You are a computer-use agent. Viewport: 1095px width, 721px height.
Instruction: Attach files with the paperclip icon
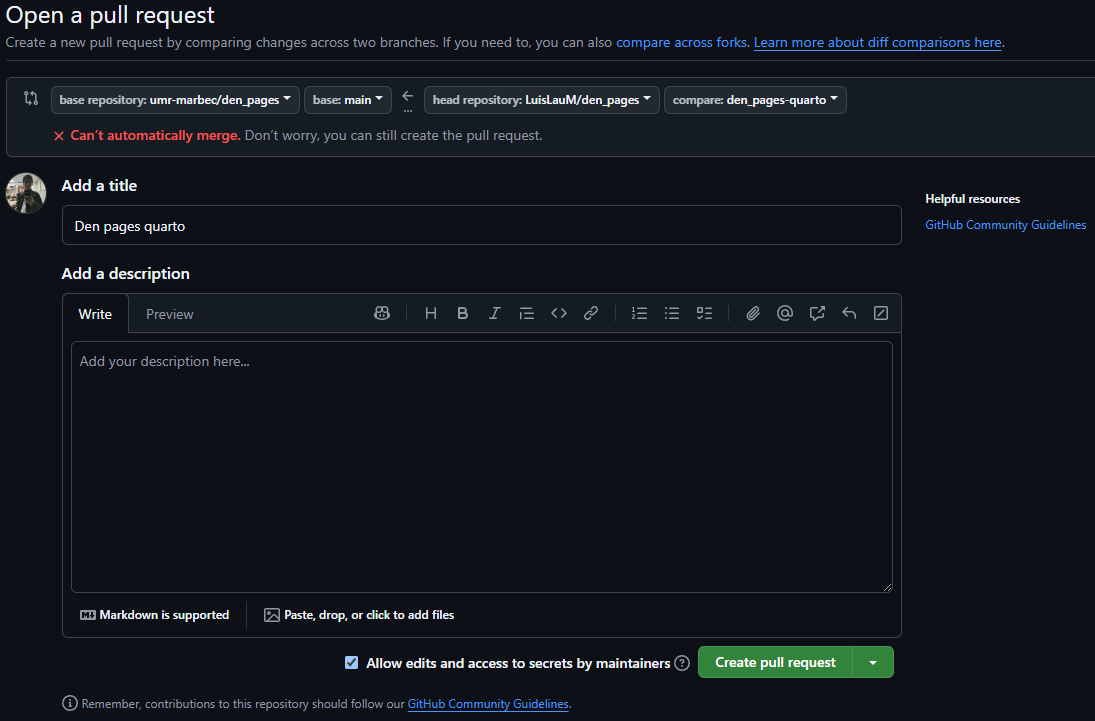[753, 313]
